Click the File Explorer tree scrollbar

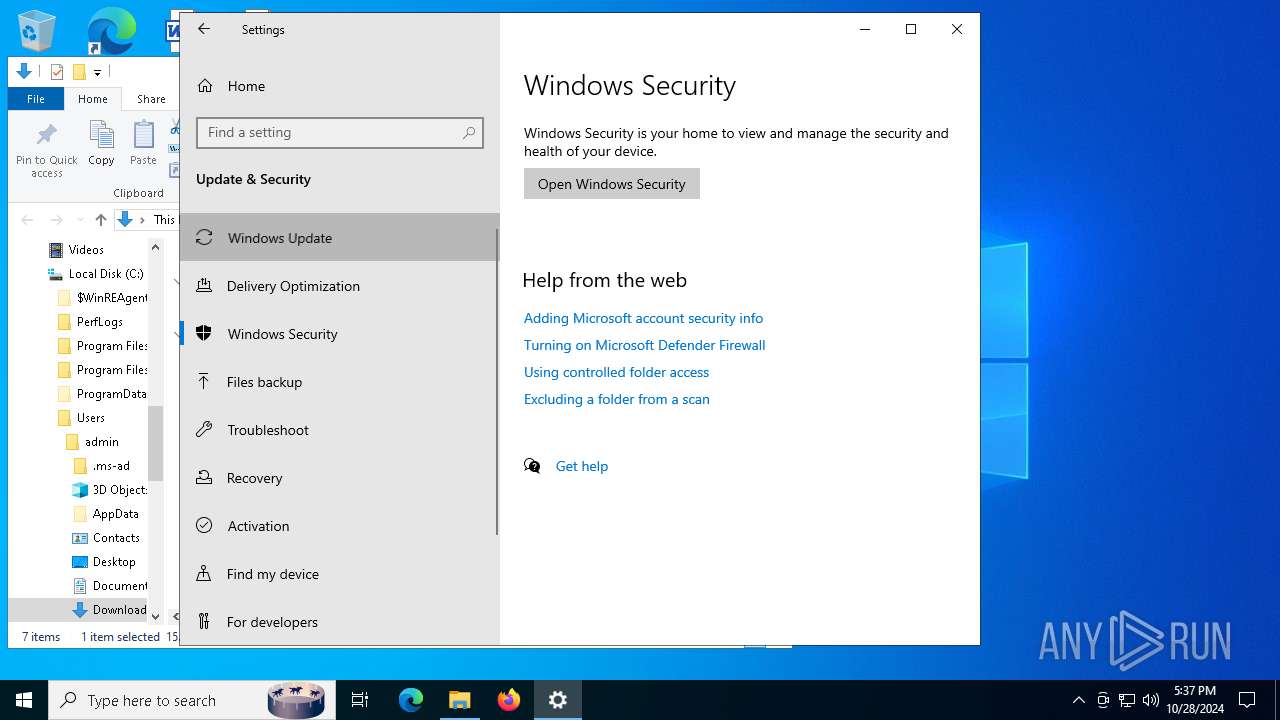[x=155, y=443]
